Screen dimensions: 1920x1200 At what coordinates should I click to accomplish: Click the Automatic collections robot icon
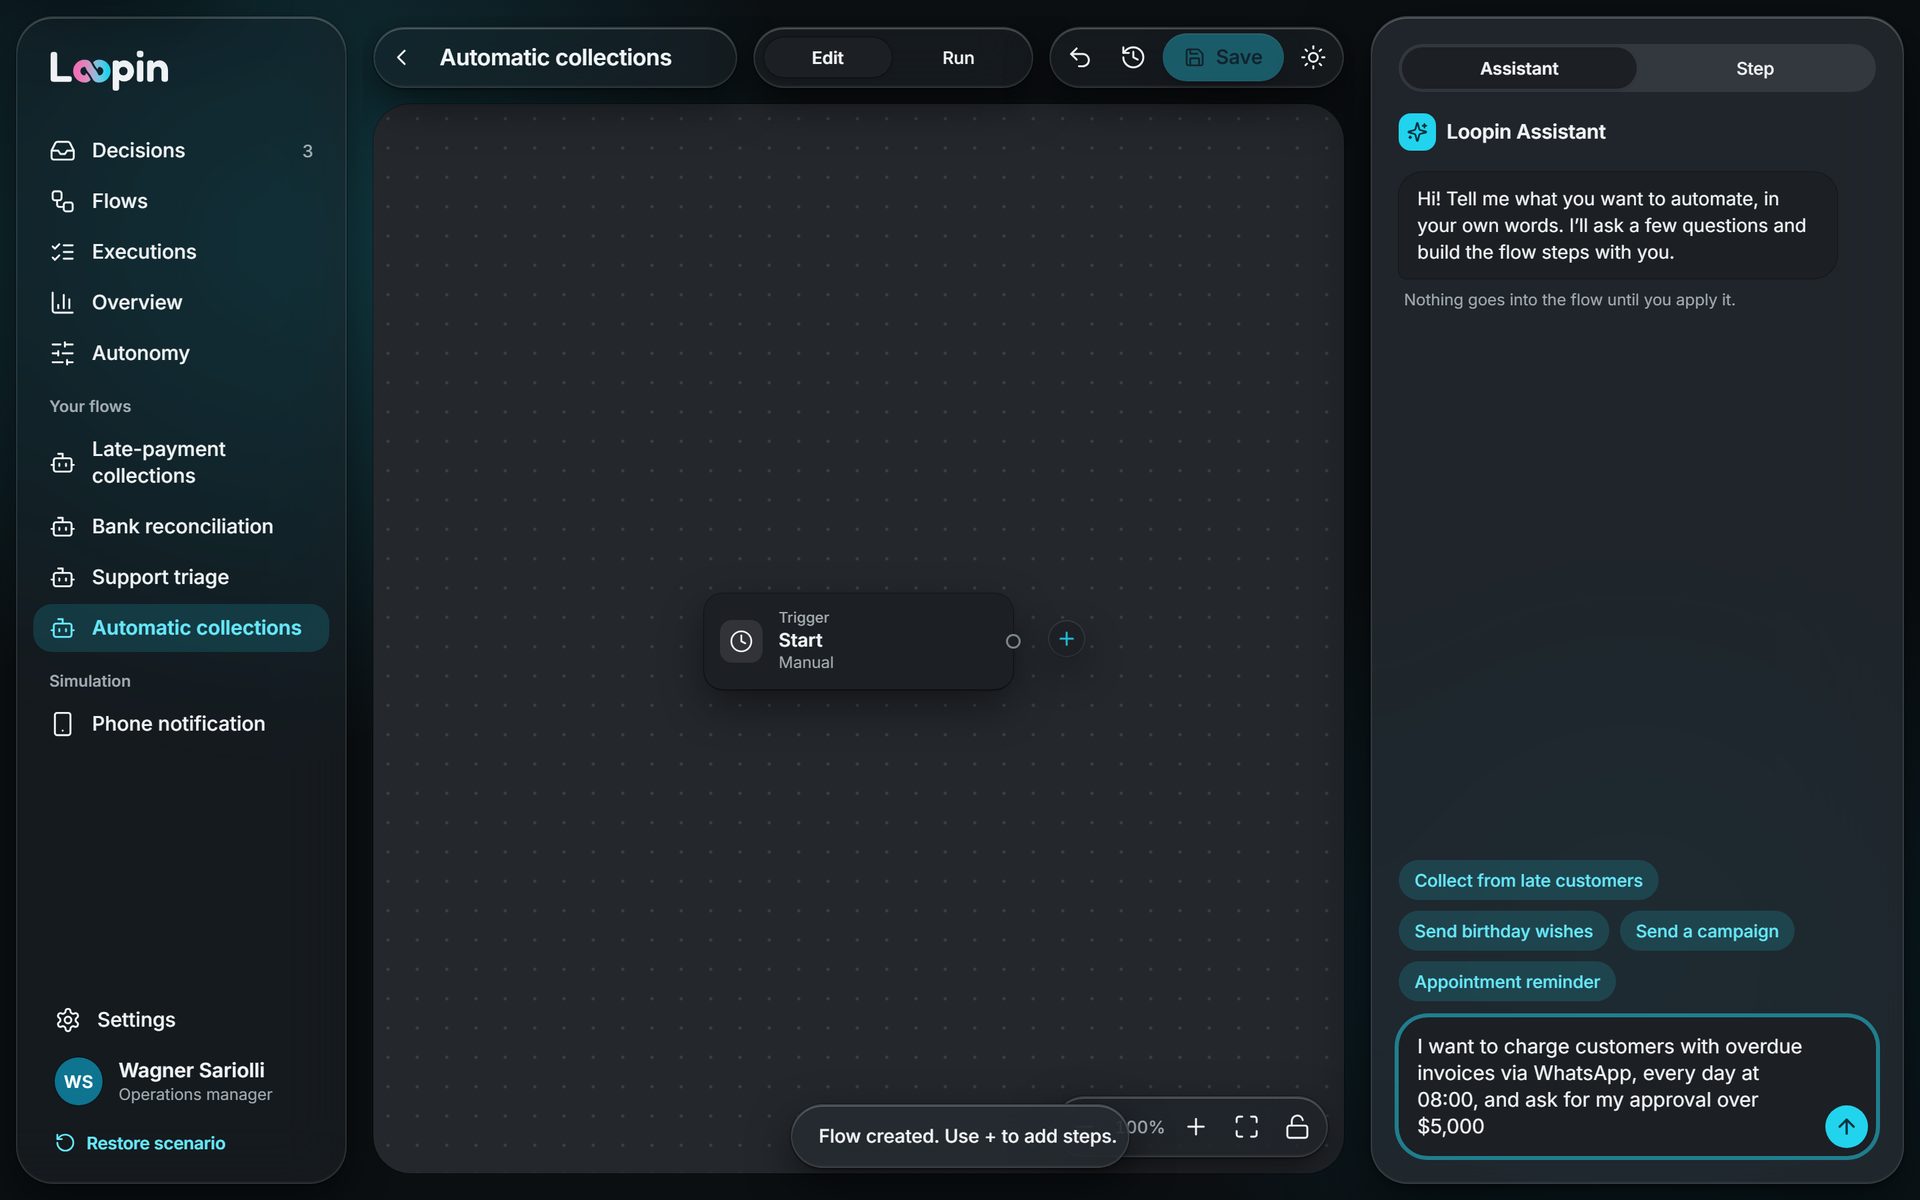click(62, 628)
